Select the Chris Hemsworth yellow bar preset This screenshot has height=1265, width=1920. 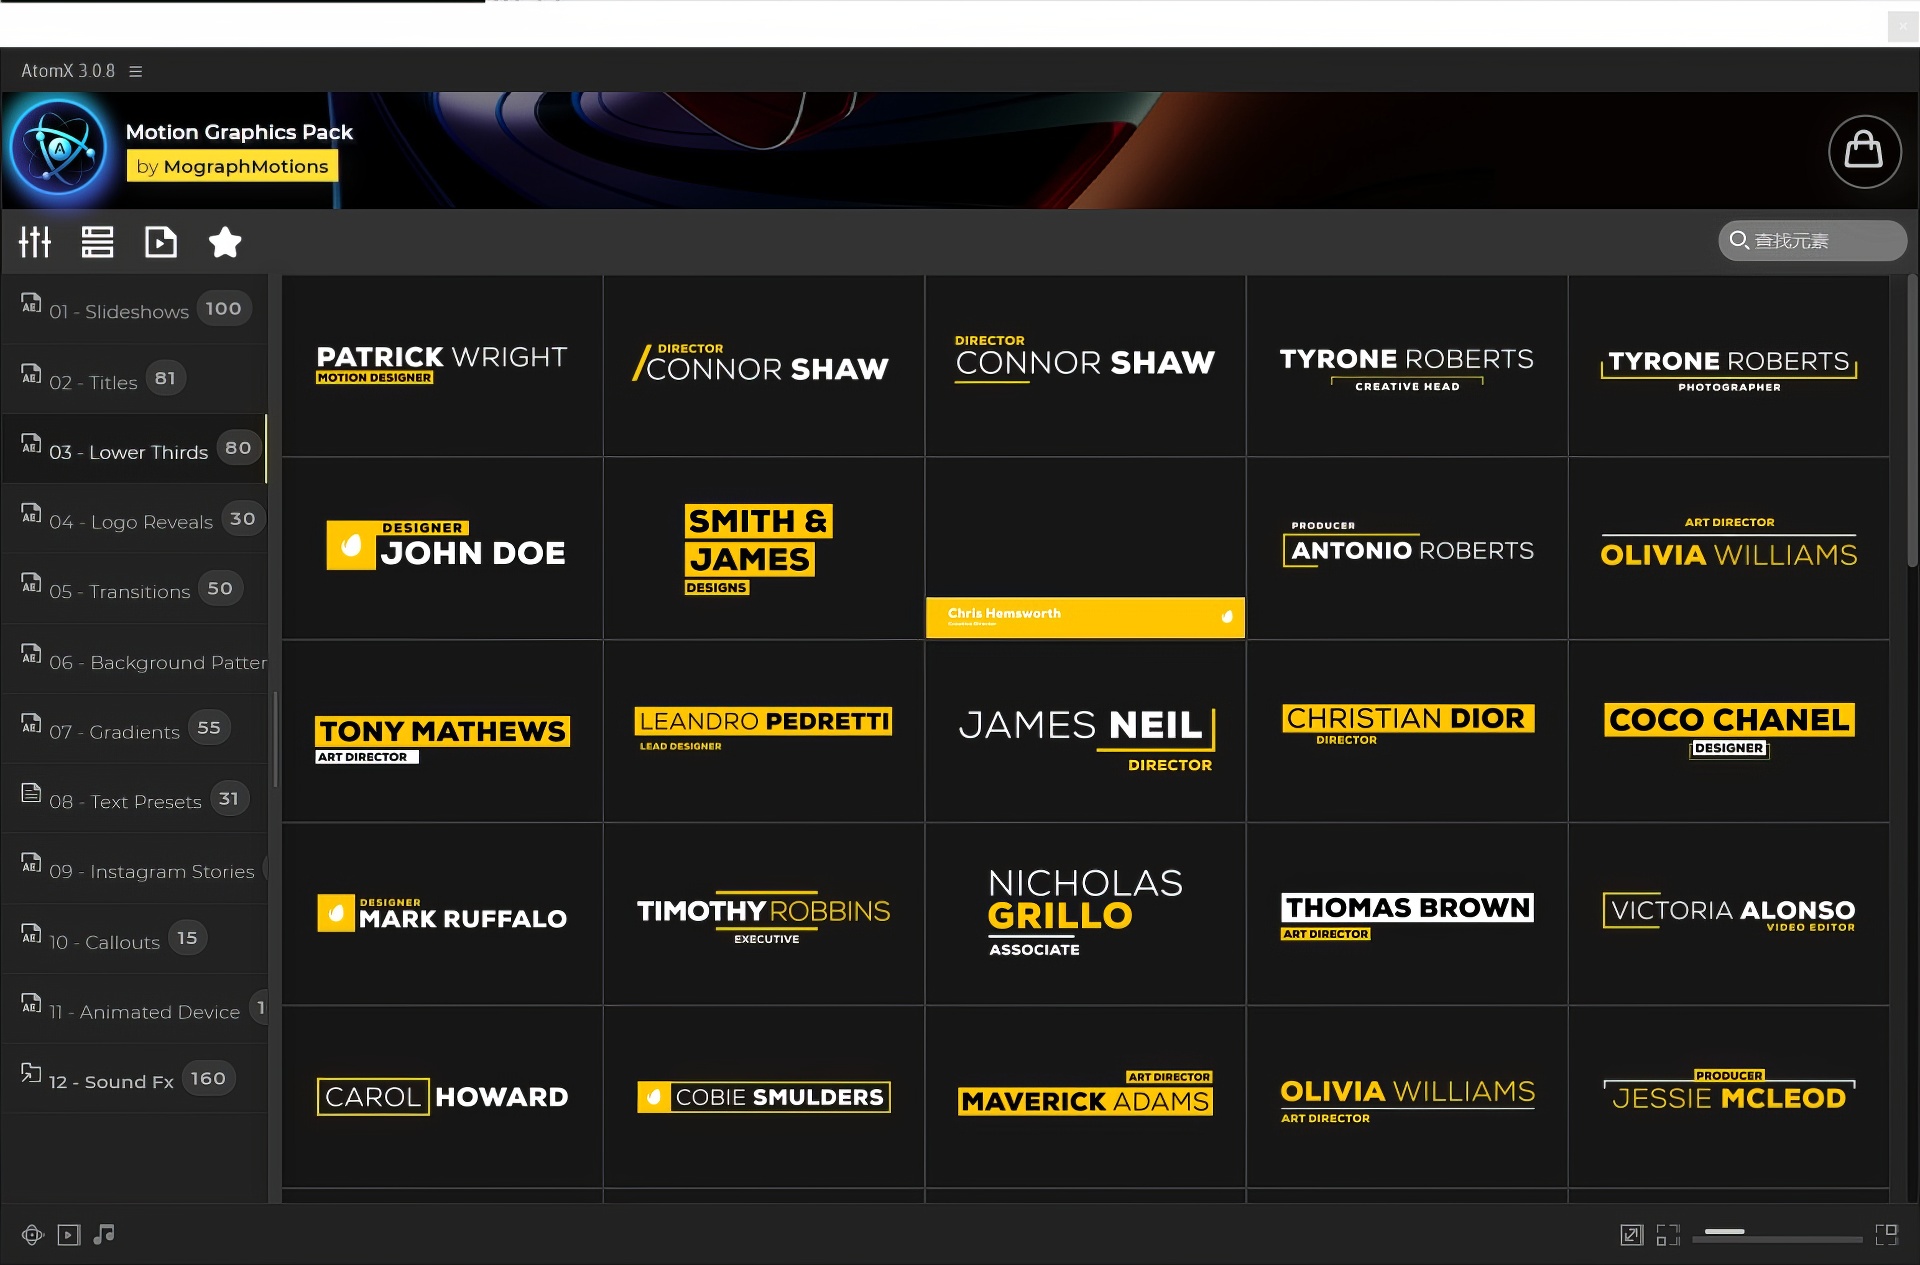point(1086,549)
